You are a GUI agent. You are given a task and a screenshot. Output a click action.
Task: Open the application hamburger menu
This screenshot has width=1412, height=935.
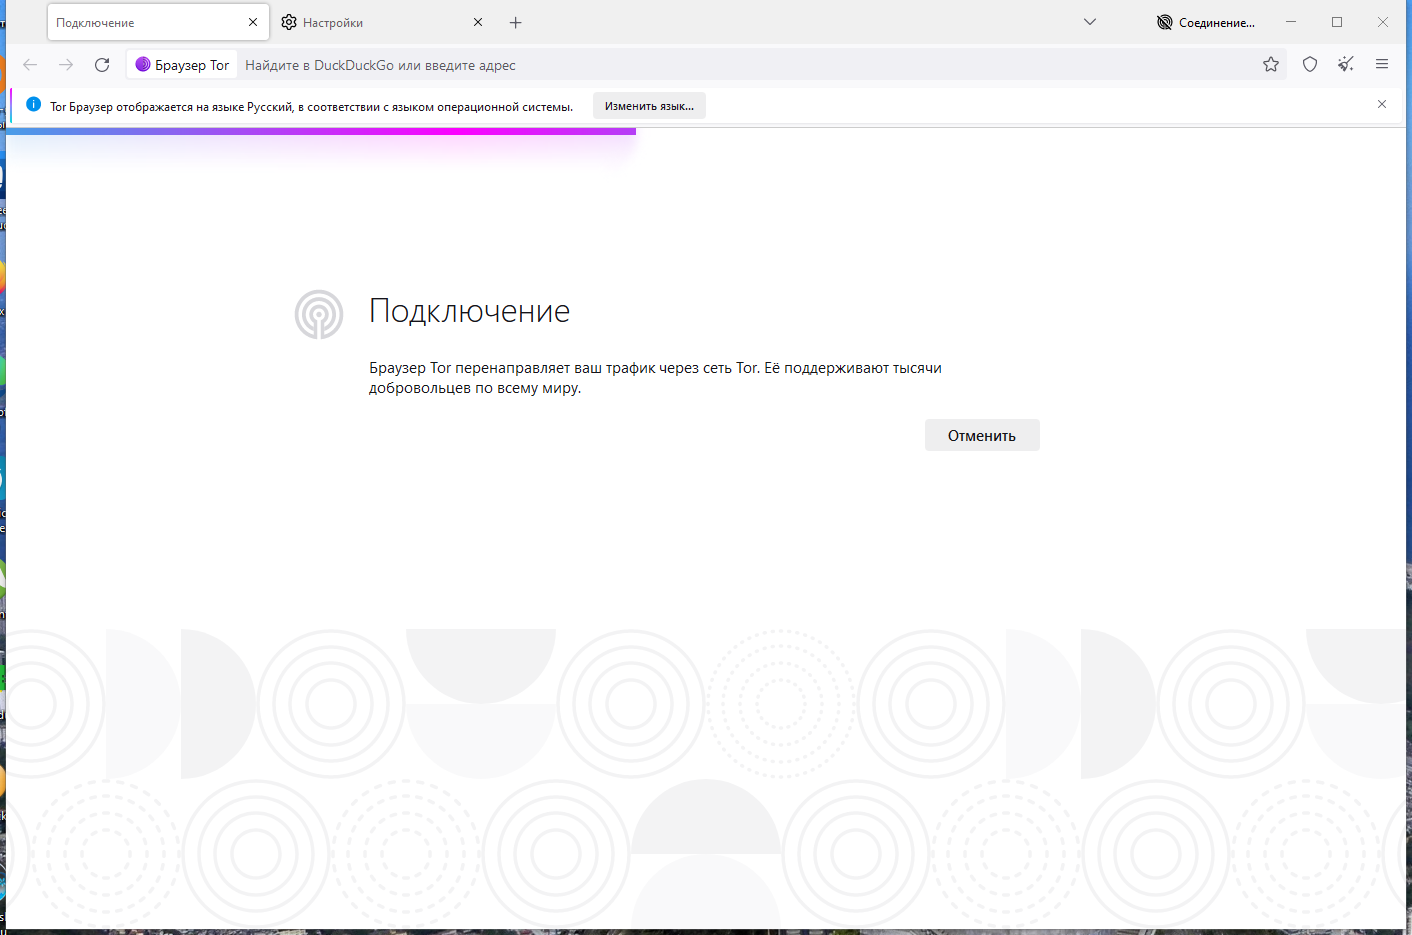1382,65
